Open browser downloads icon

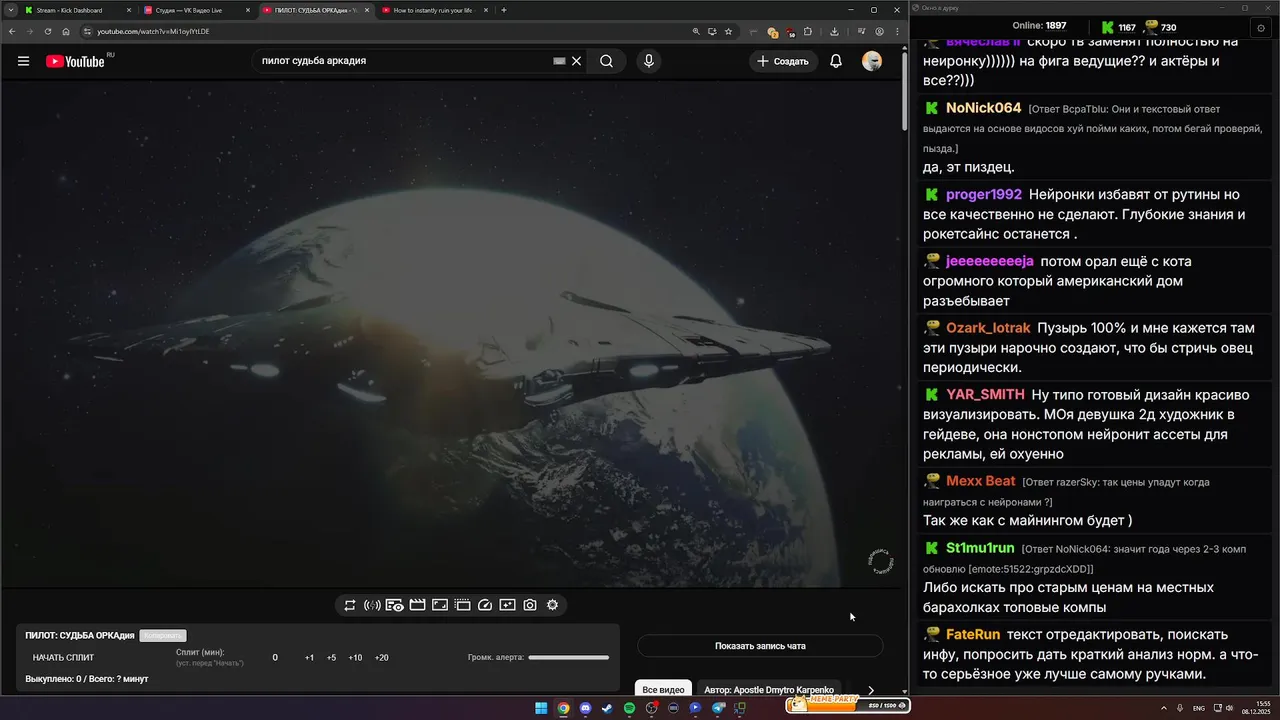[x=834, y=31]
